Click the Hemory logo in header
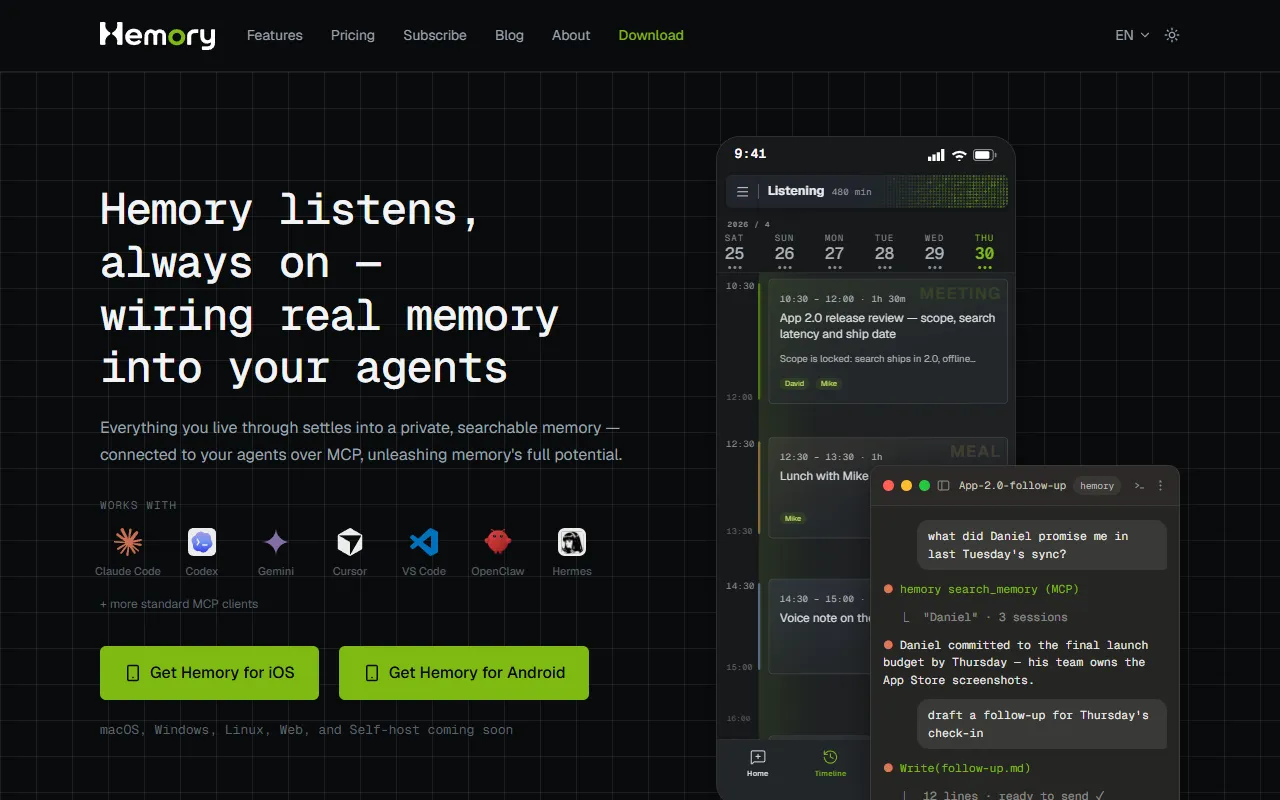1280x800 pixels. 157,35
